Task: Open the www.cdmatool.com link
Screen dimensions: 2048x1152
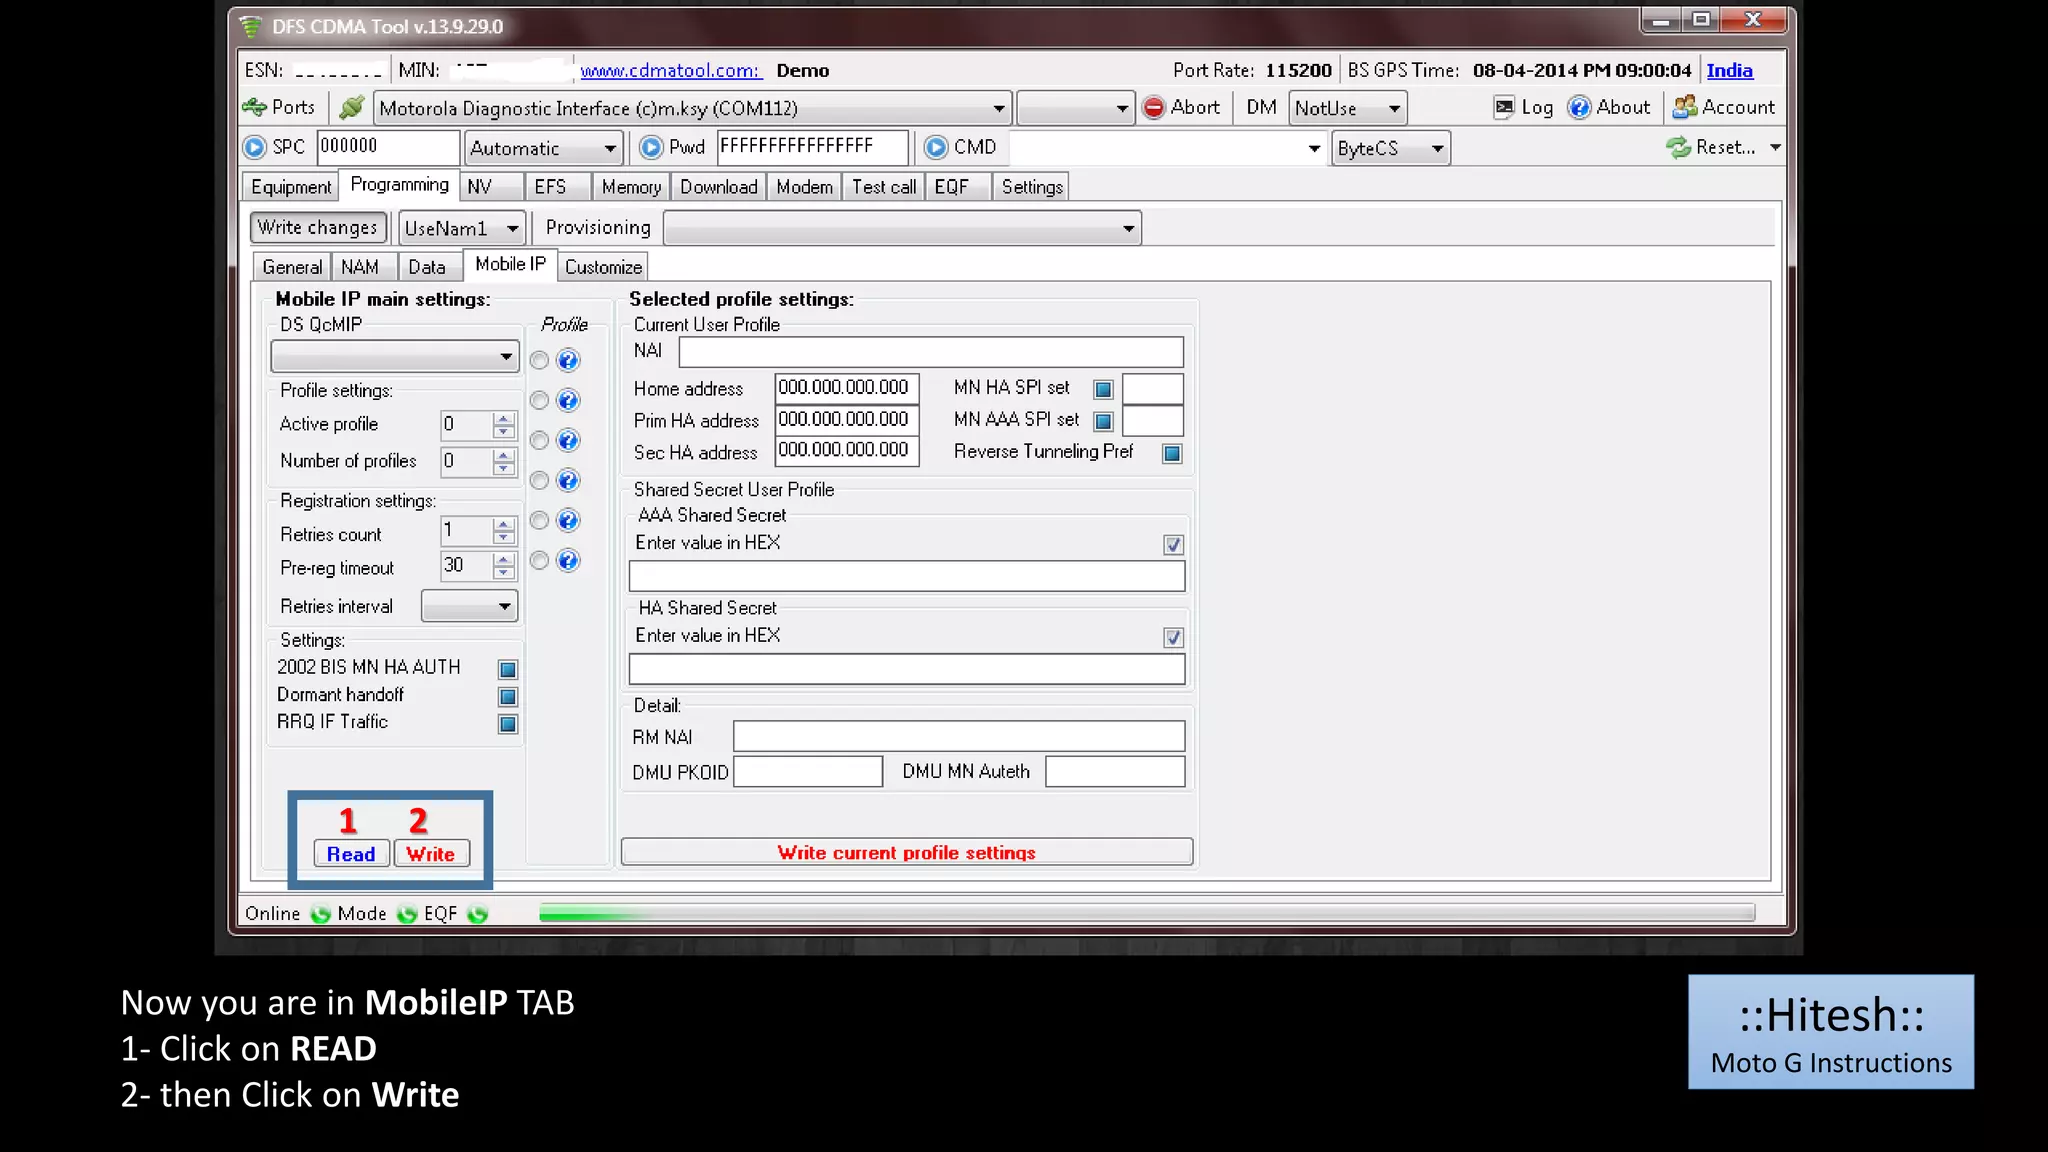Action: (x=670, y=70)
